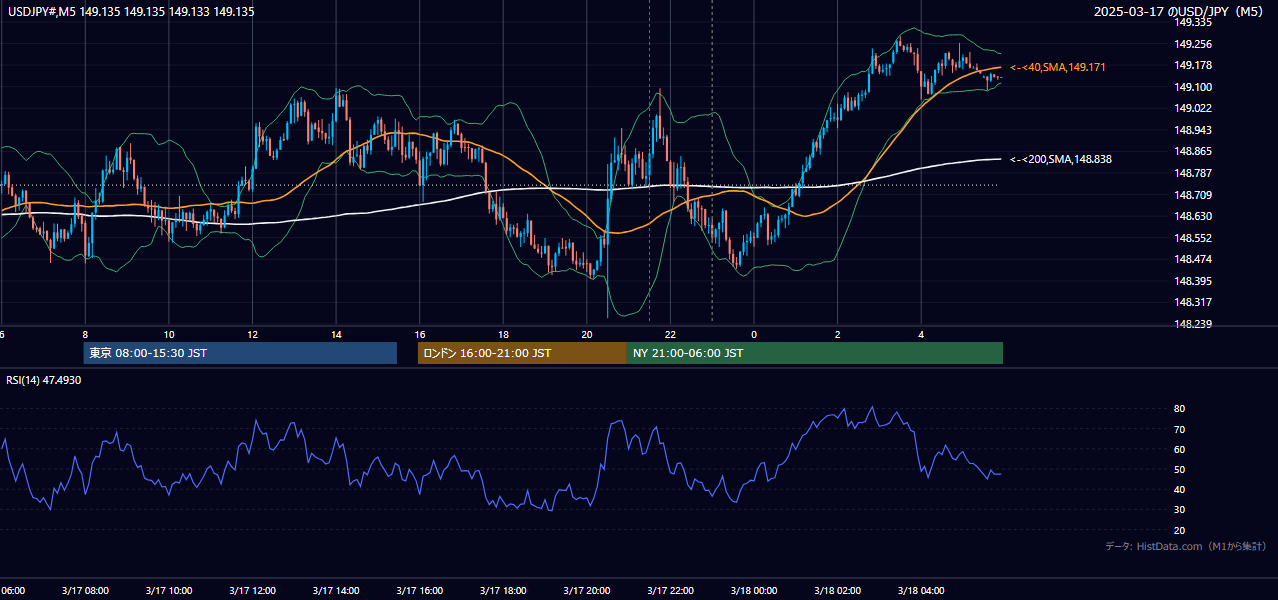Click price axis value 149.100
Image resolution: width=1278 pixels, height=600 pixels.
[1193, 87]
